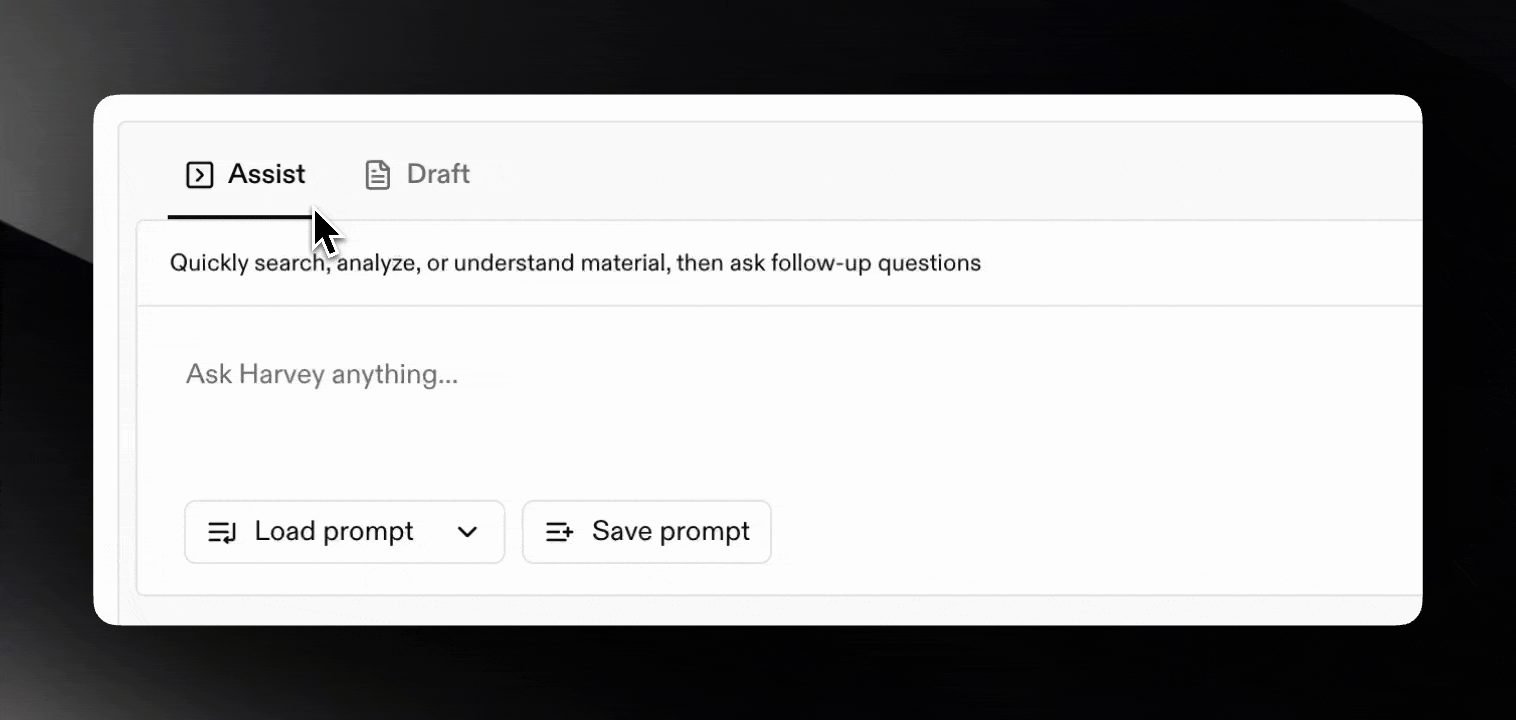Click the Assist terminal-arrow icon

200,175
